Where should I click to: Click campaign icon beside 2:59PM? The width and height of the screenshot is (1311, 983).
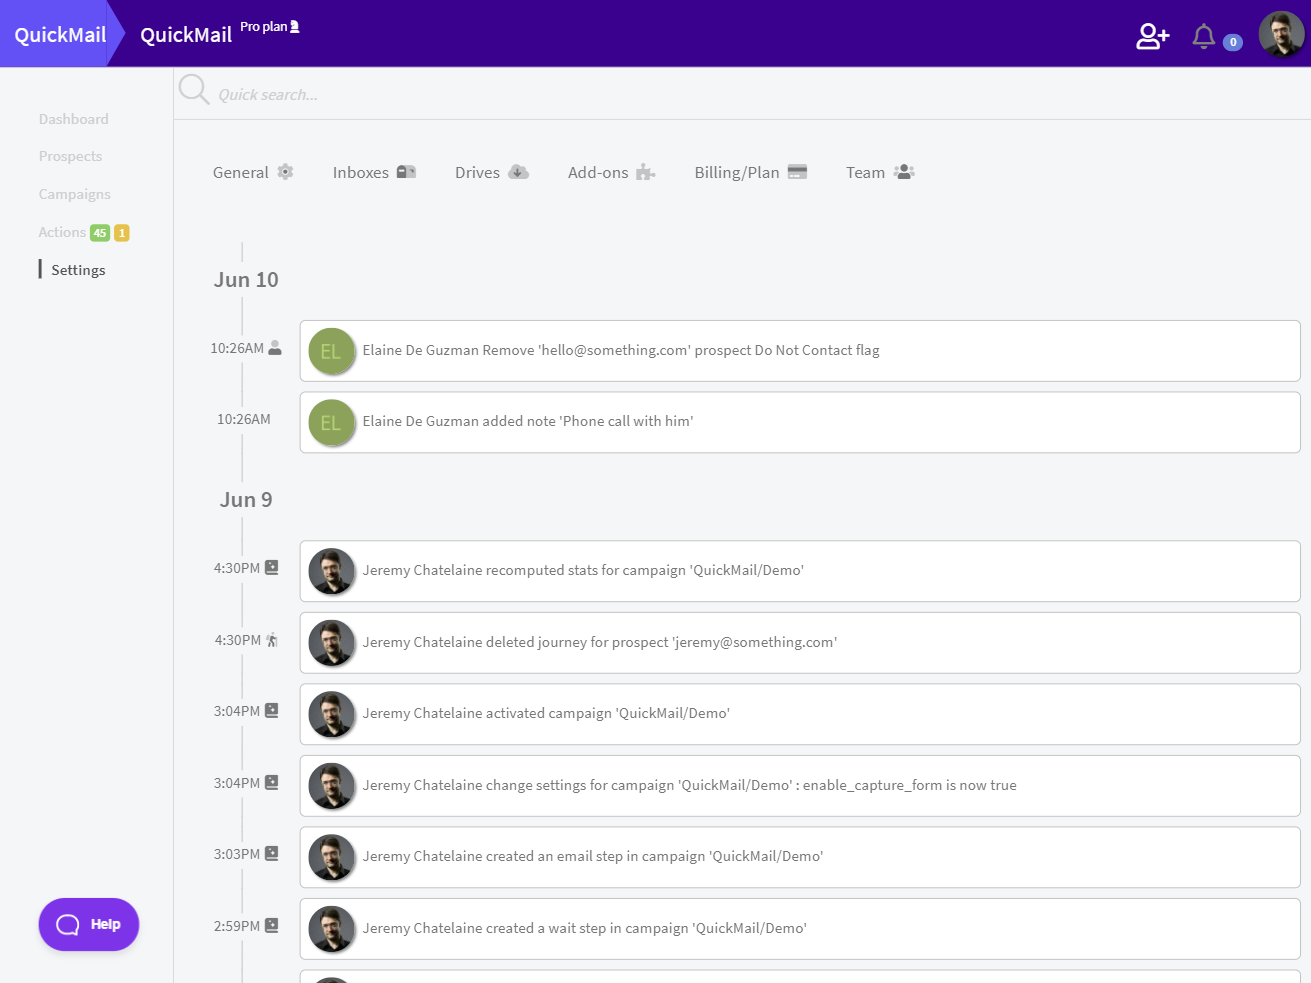[271, 926]
